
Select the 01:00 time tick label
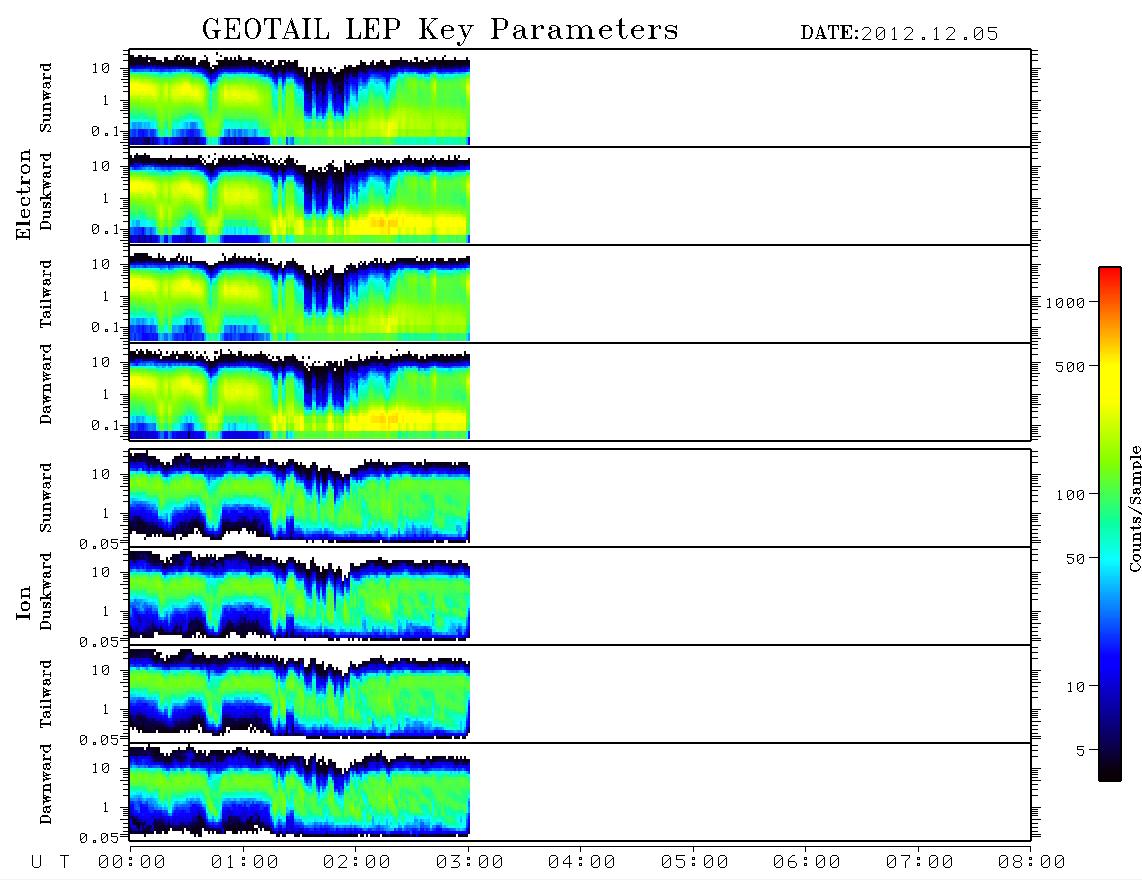pos(245,863)
